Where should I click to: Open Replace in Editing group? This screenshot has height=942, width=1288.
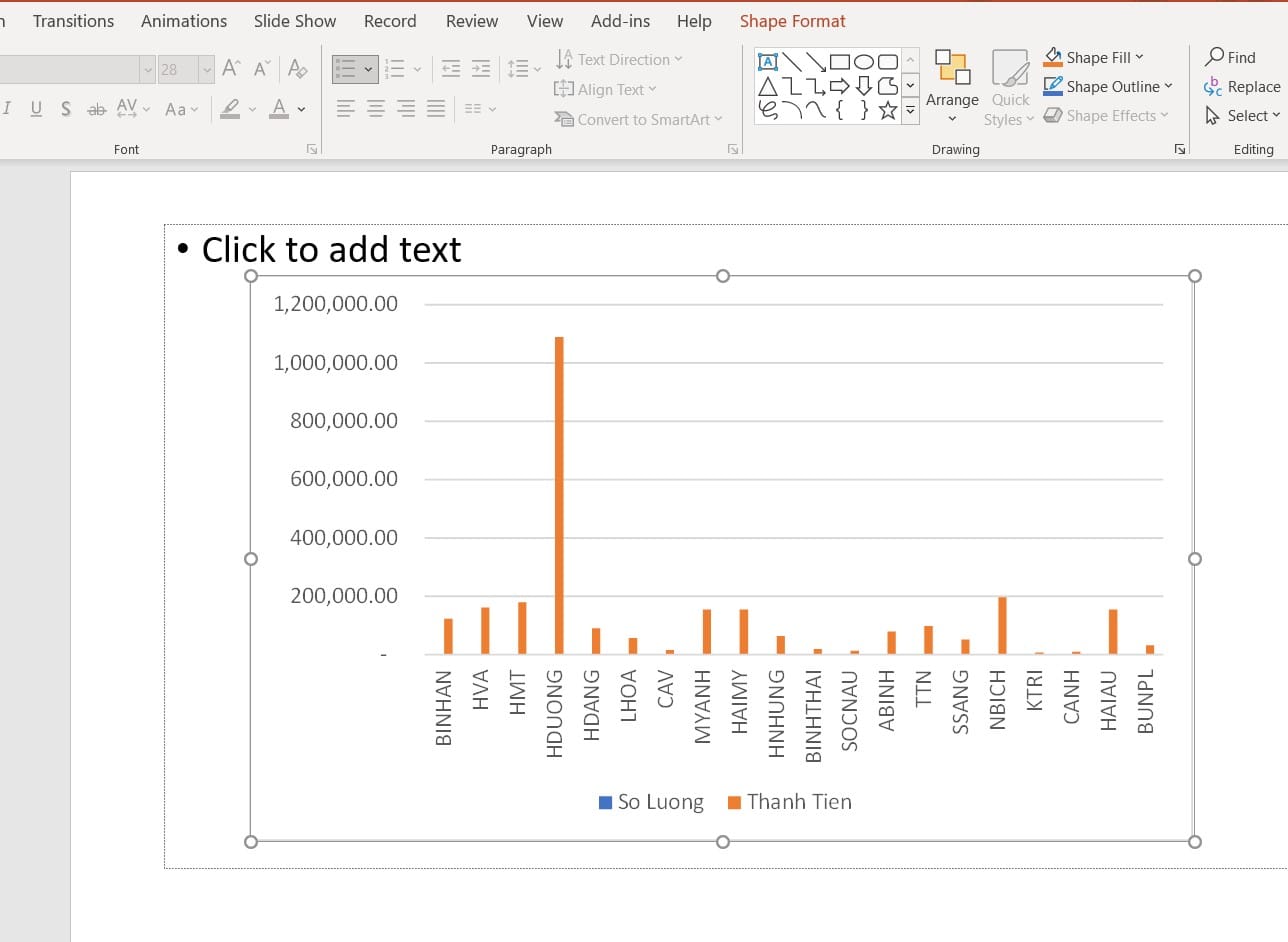(x=1243, y=87)
